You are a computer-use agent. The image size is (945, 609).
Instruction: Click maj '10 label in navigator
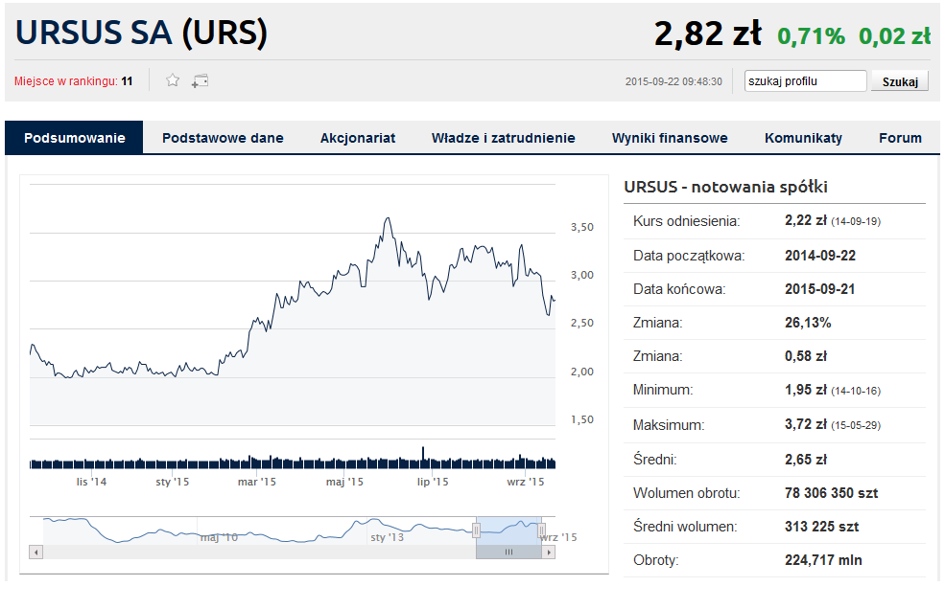coord(219,537)
